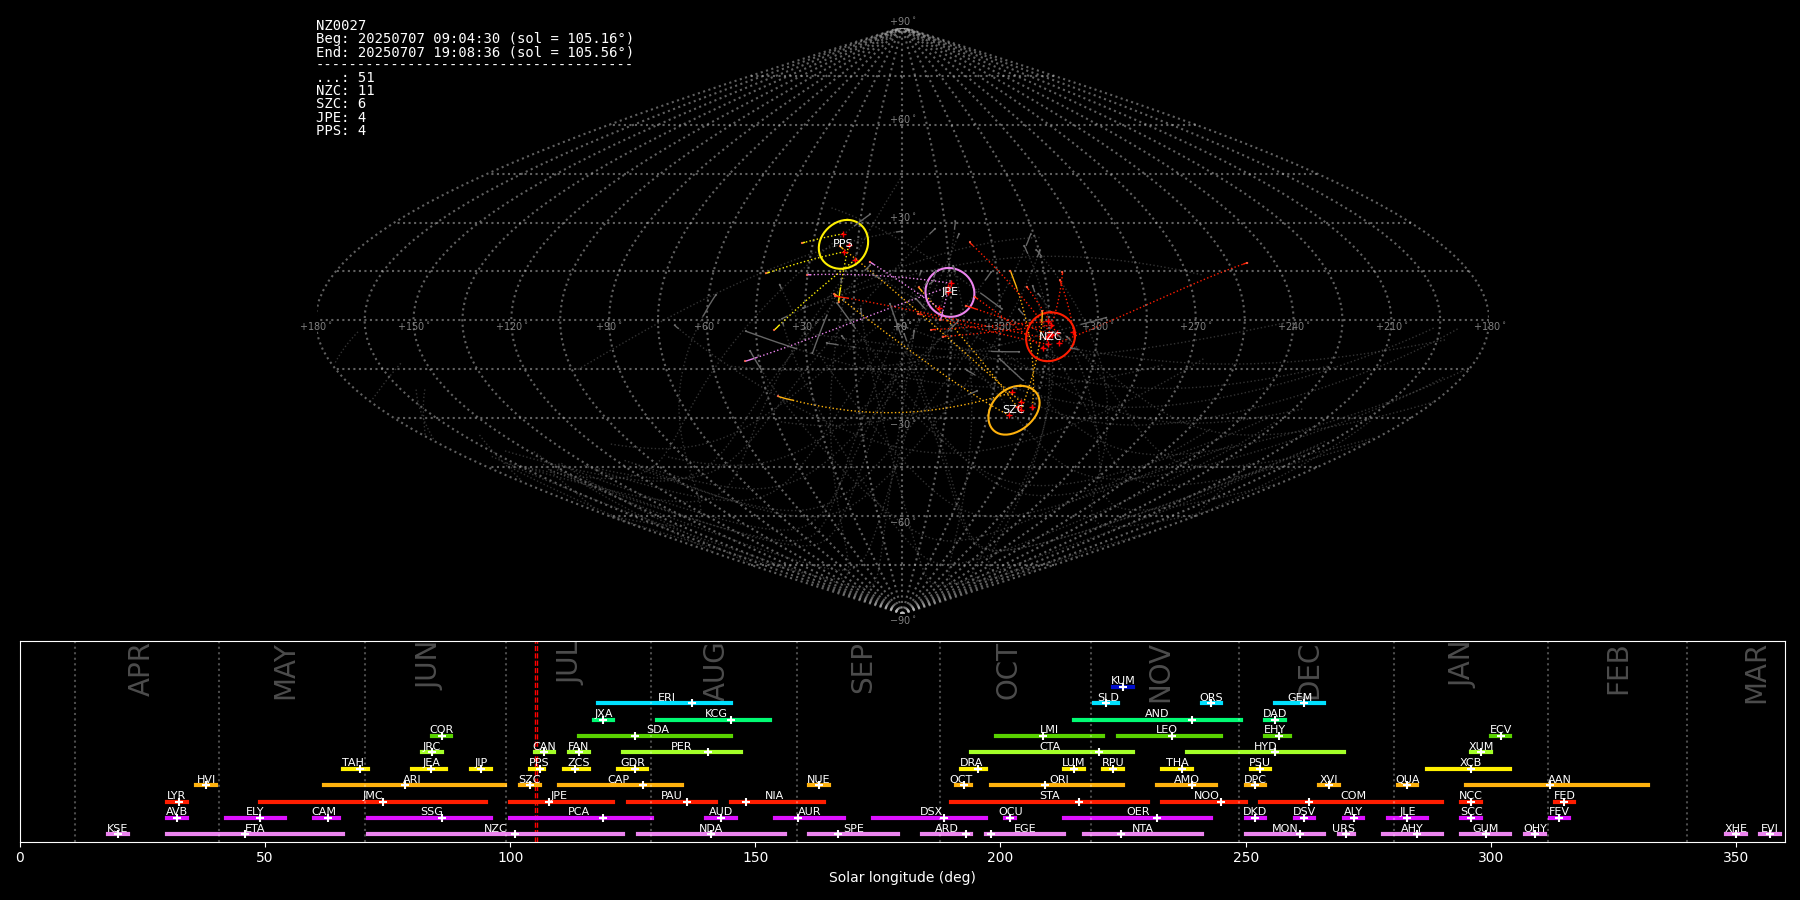Click the orange SZC radiant circle on sky map

pyautogui.click(x=1013, y=410)
